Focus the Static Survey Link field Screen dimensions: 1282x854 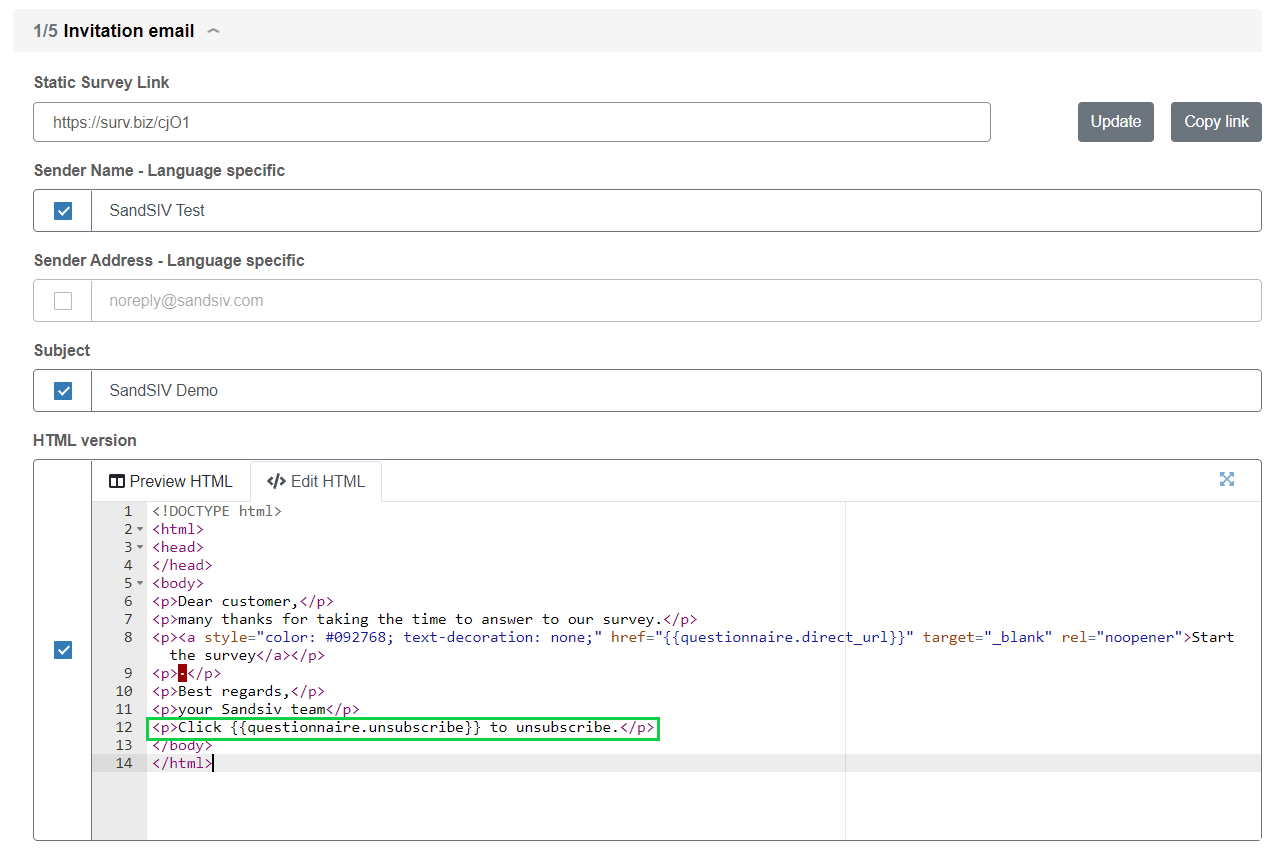512,122
